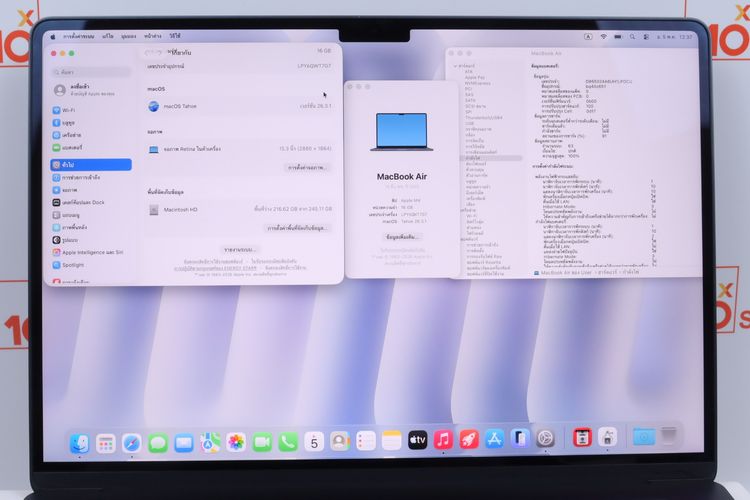Launch Safari from the Dock
This screenshot has width=750, height=500.
[132, 443]
